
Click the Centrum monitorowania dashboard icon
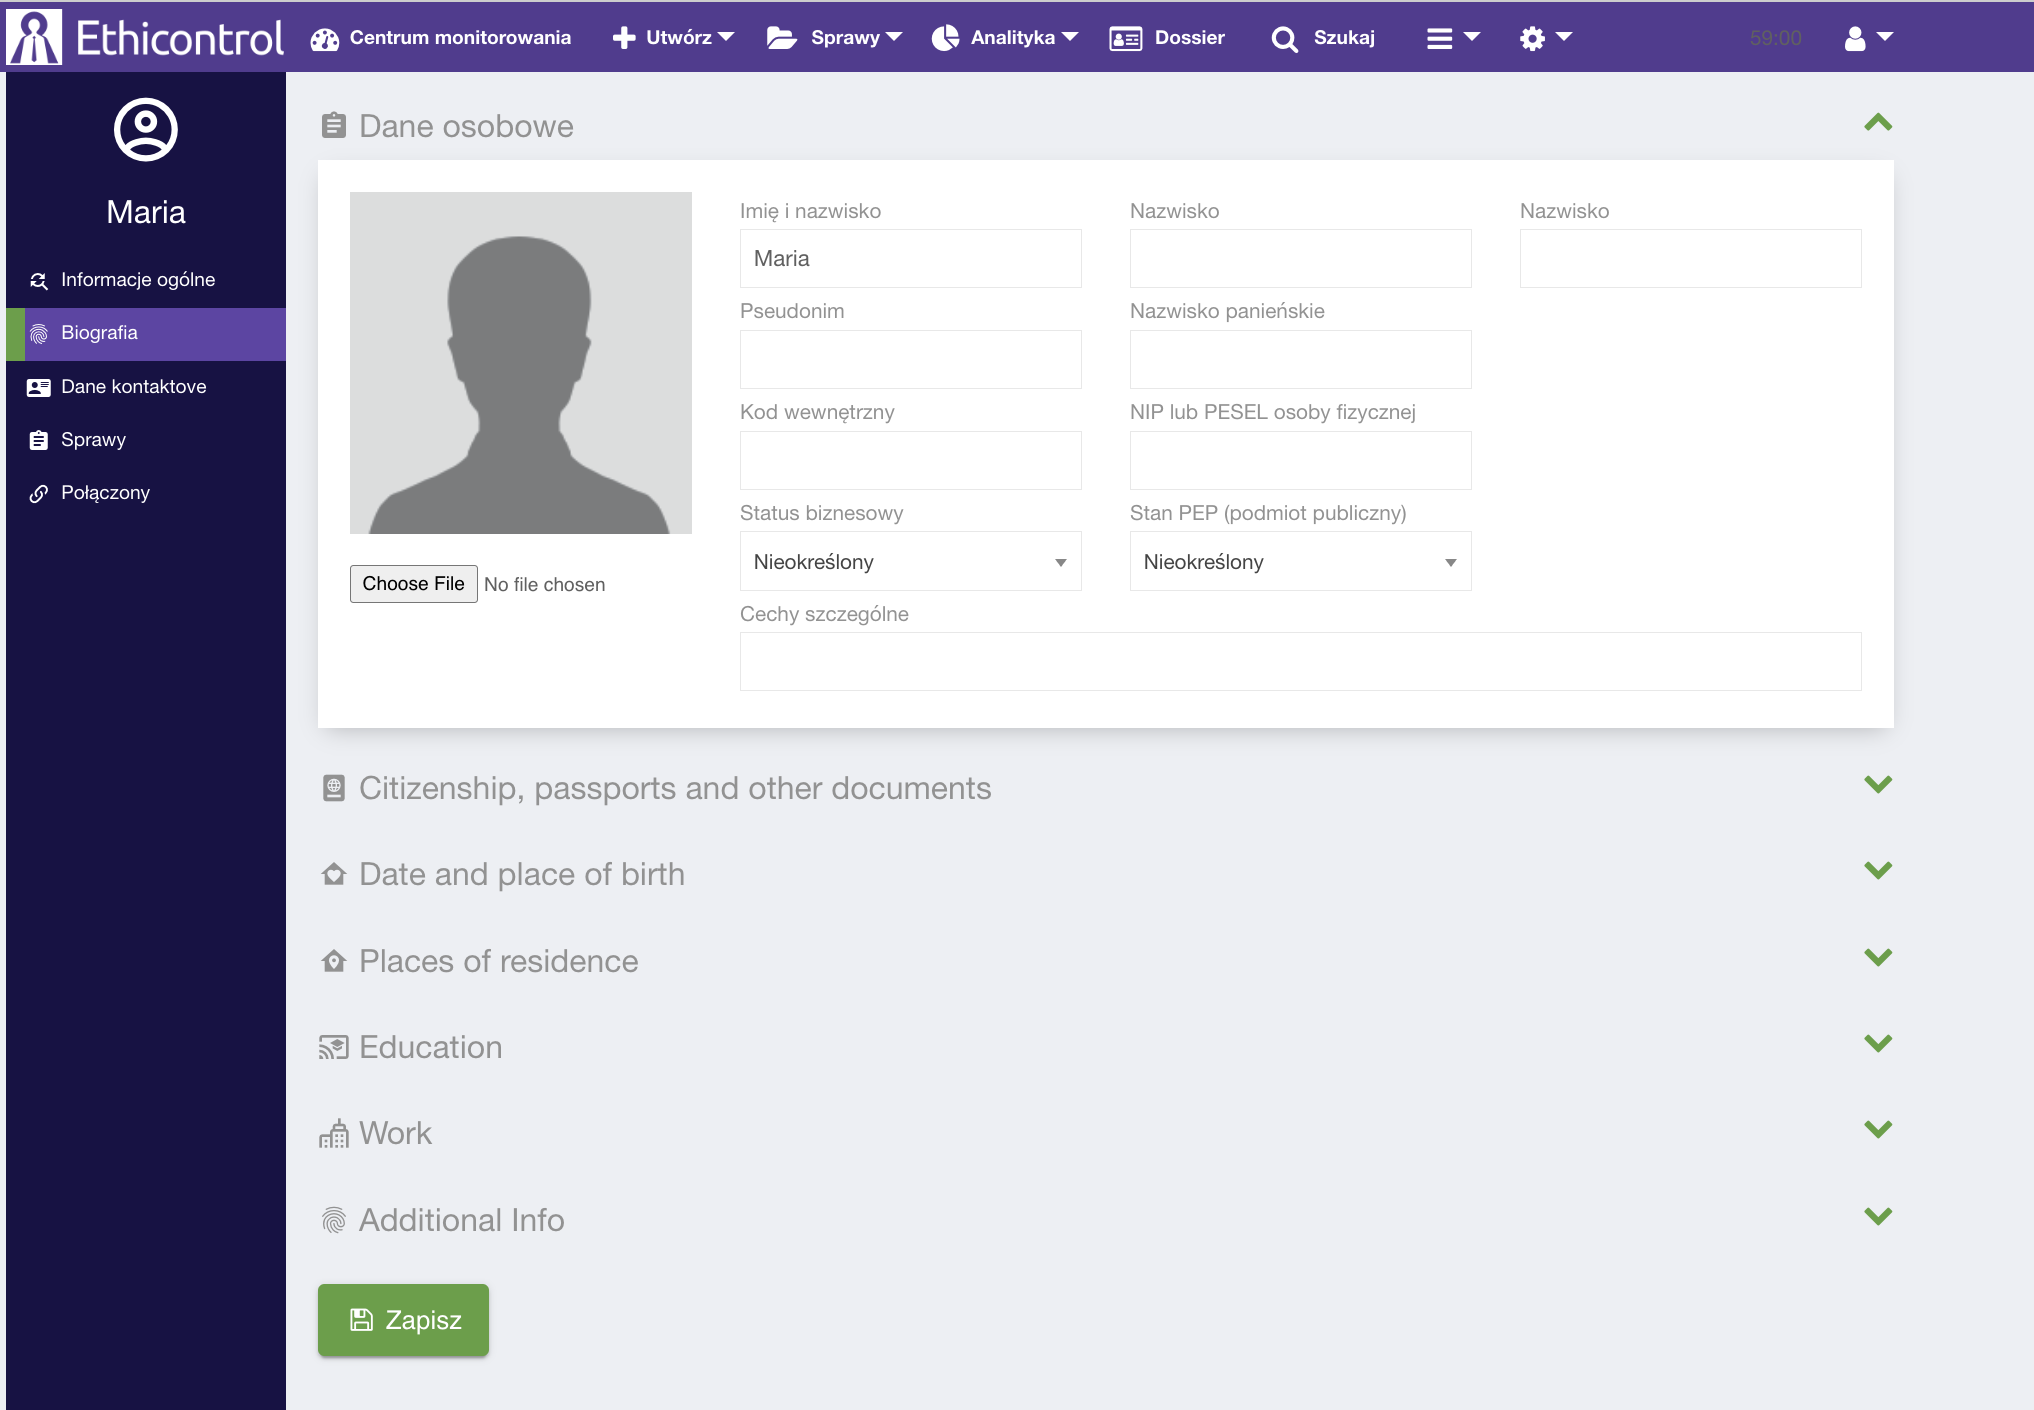point(325,38)
